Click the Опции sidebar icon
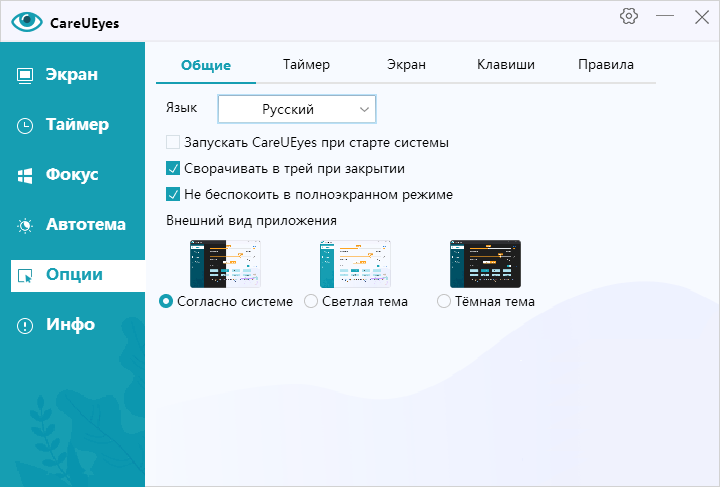The width and height of the screenshot is (720, 487). (26, 275)
